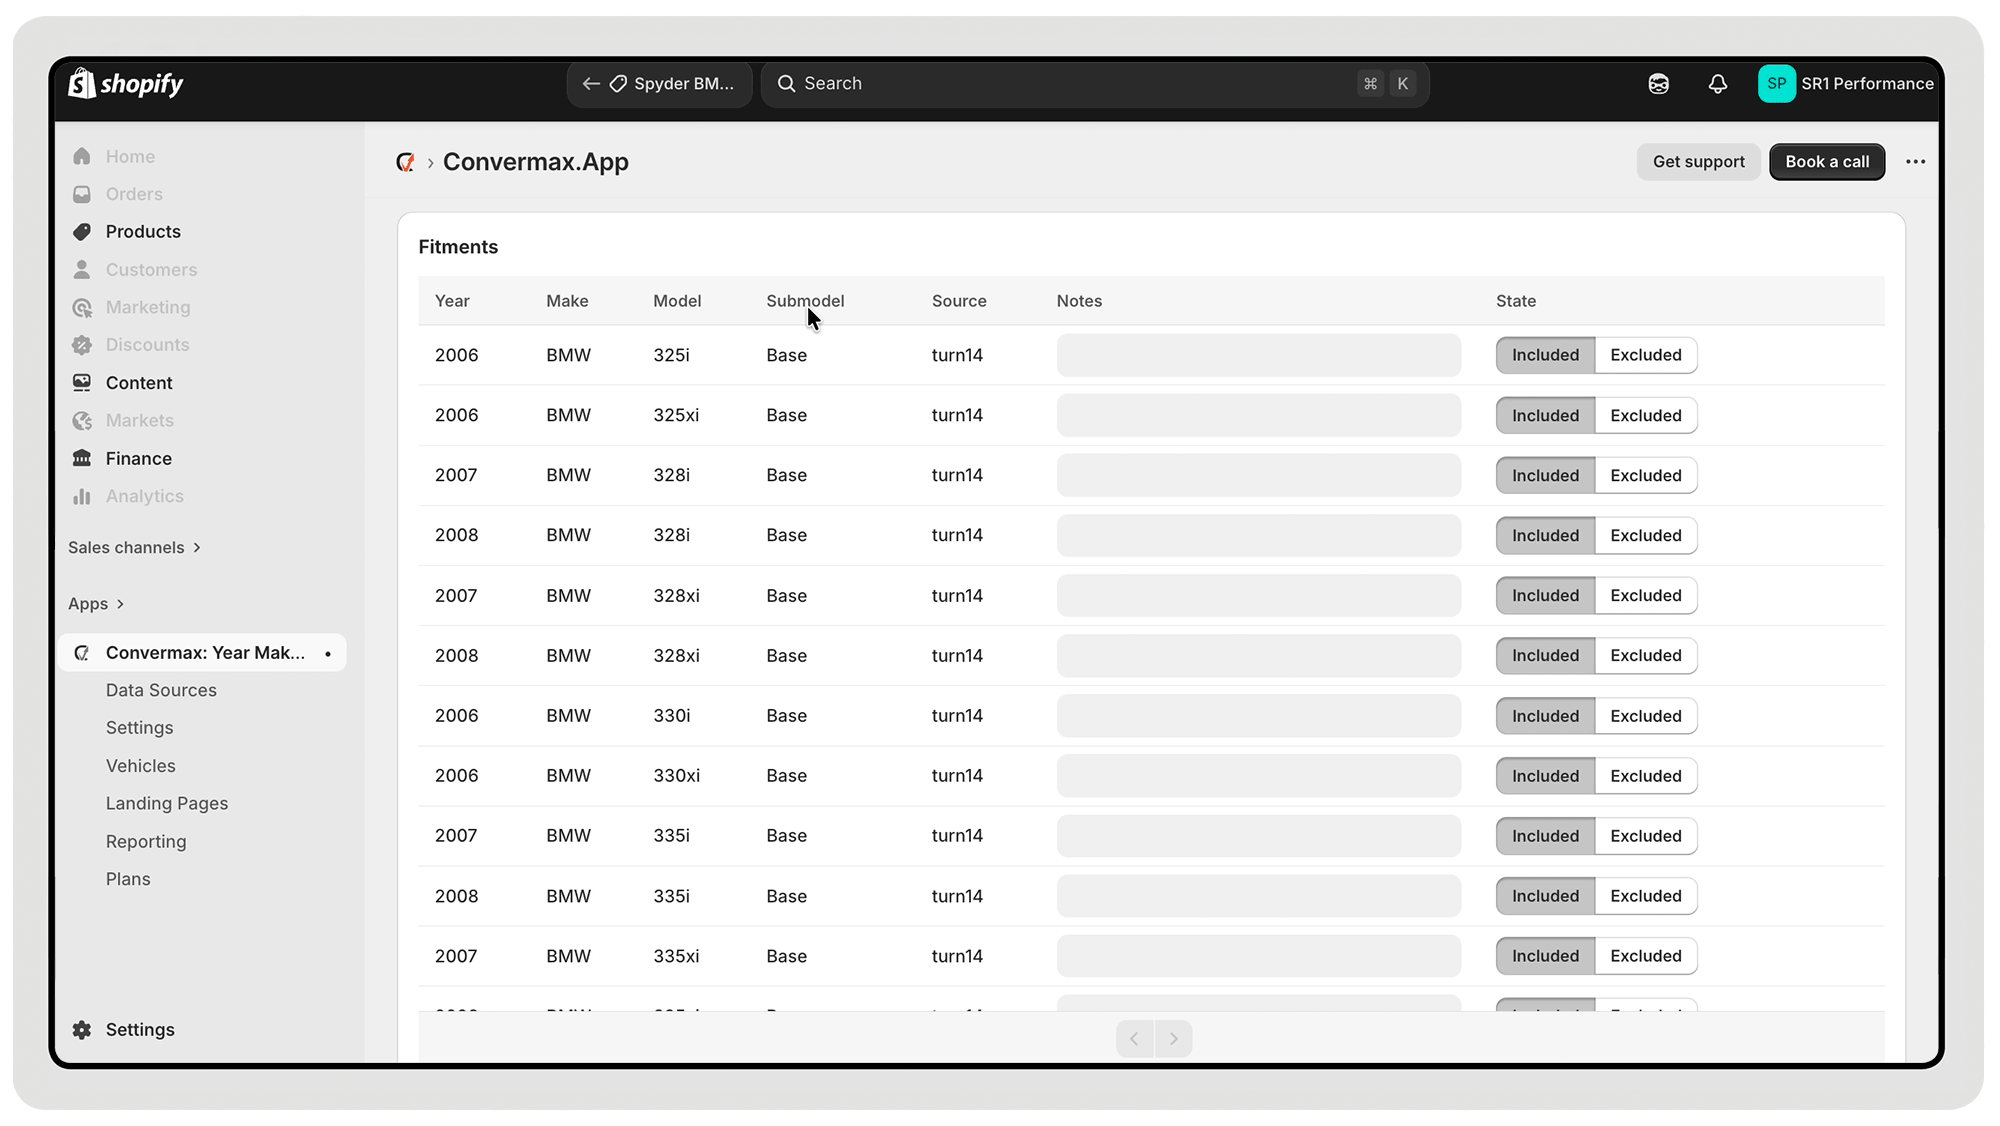Image resolution: width=2000 pixels, height=1126 pixels.
Task: Open the Sidekick assistant icon
Action: [1658, 84]
